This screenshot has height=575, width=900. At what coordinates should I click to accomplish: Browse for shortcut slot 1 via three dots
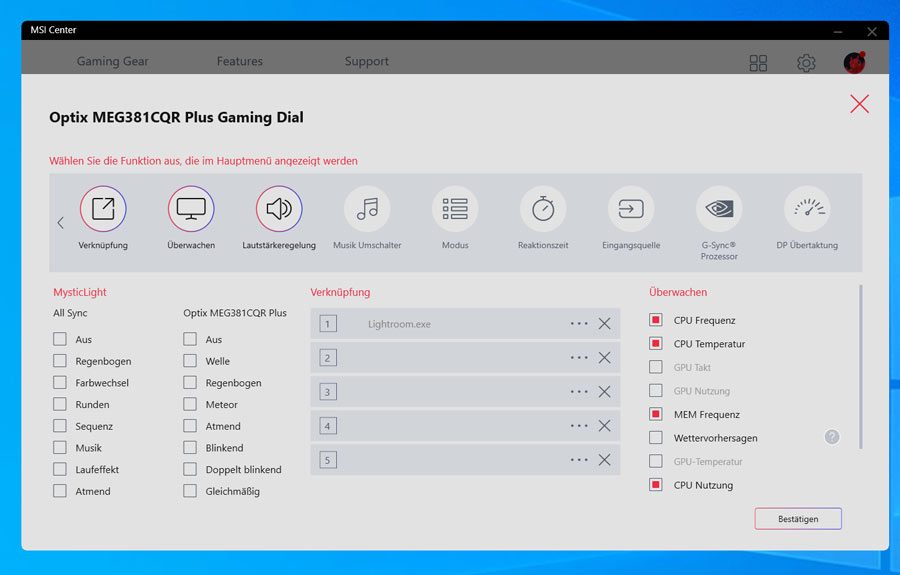[x=579, y=324]
